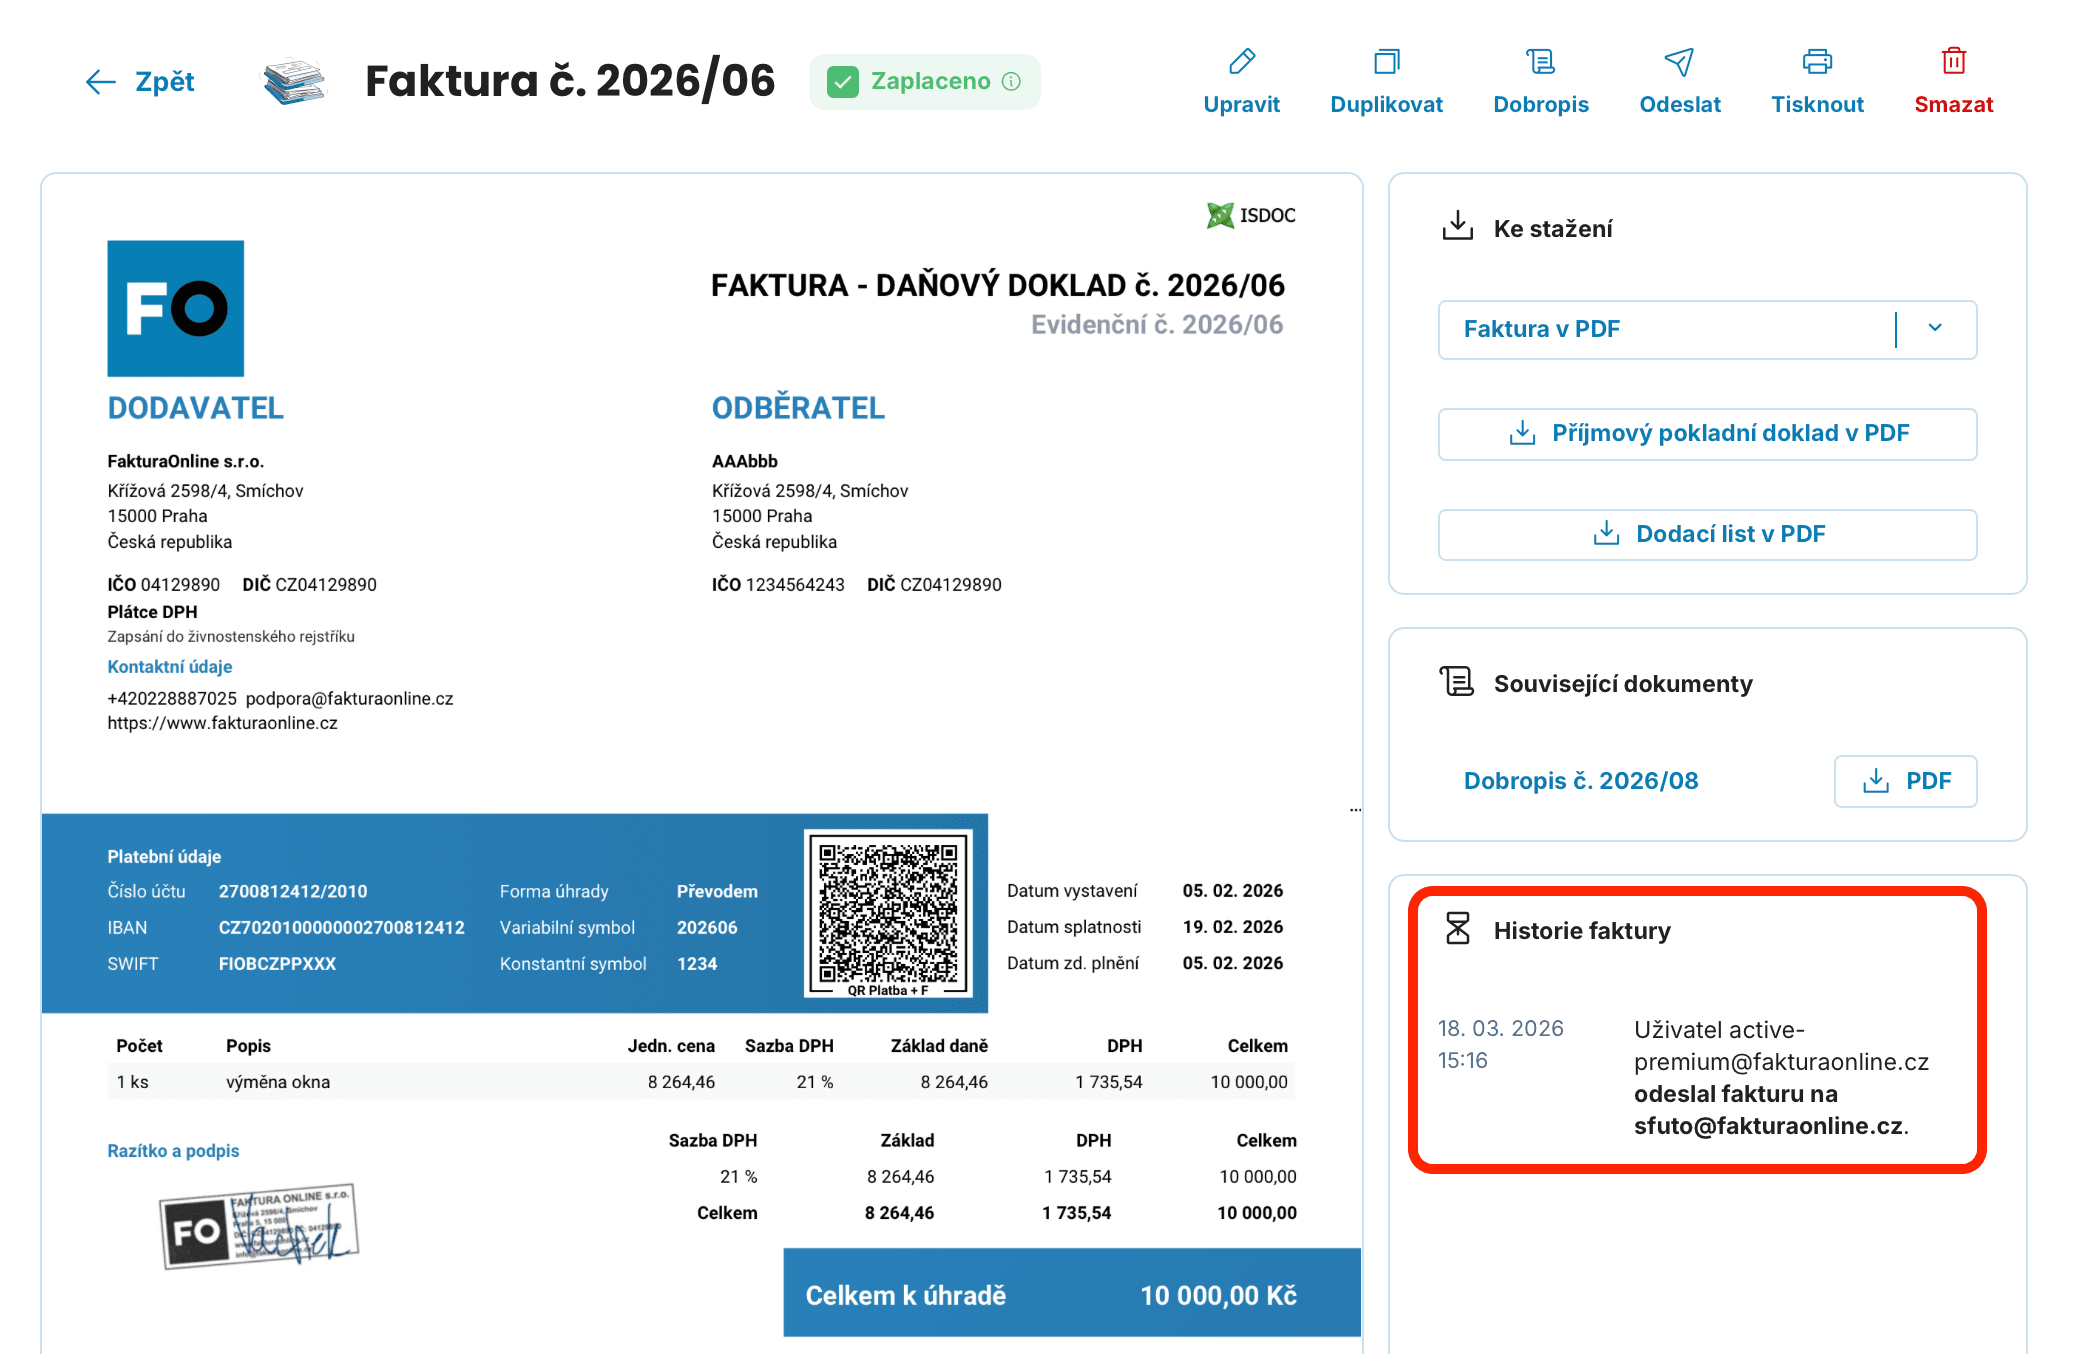
Task: Click the Související dokumenty scroll icon
Action: tap(1457, 681)
